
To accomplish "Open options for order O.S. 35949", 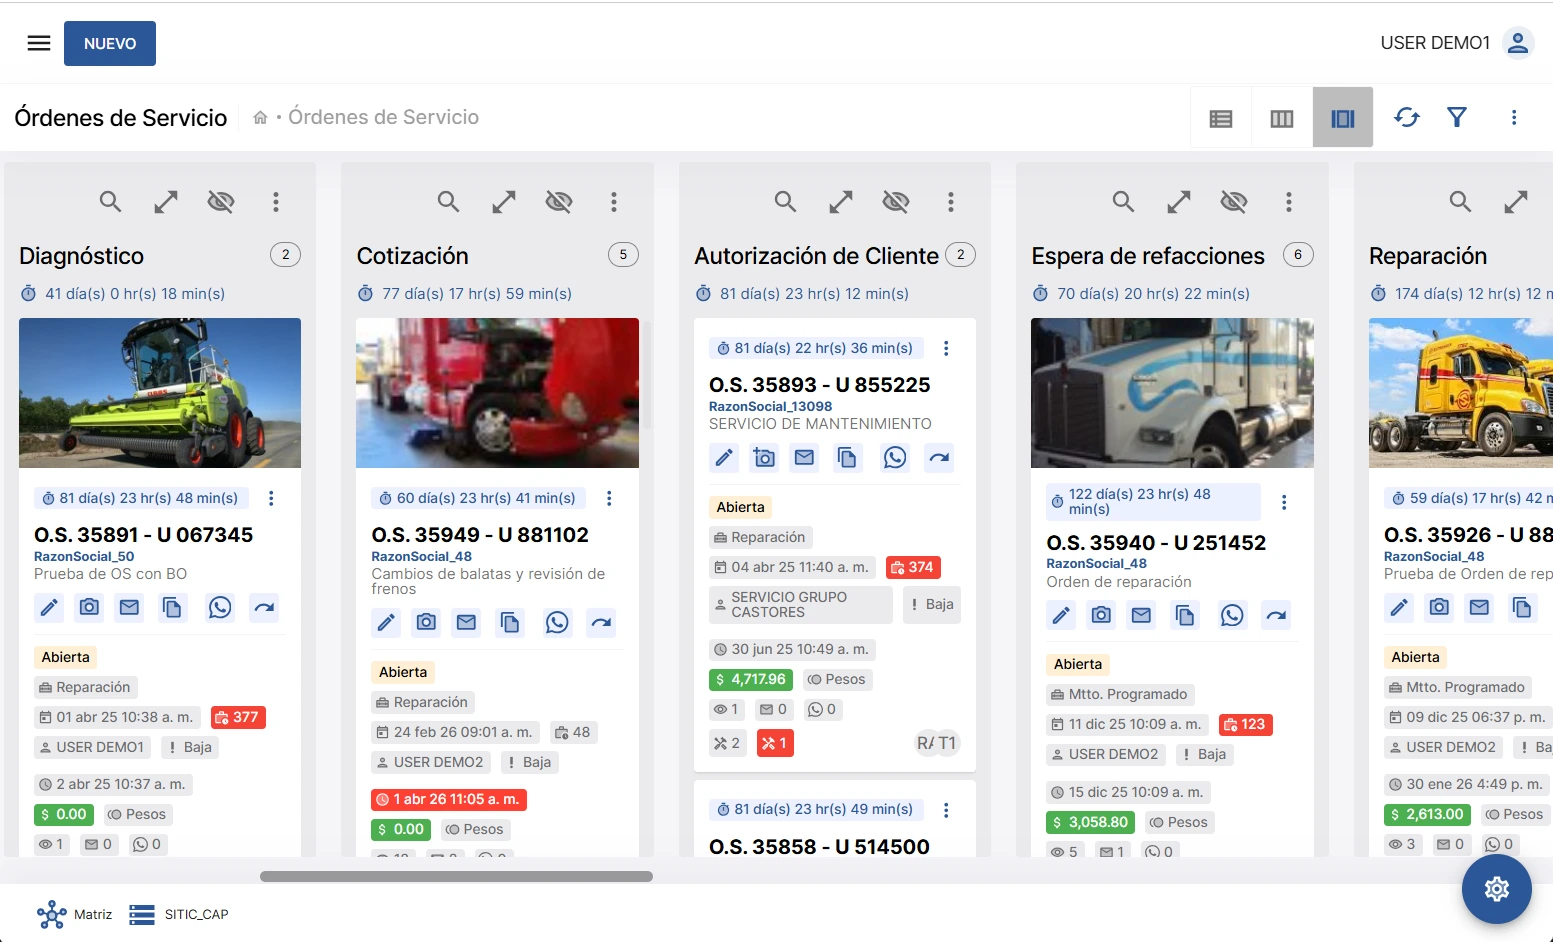I will pos(609,498).
